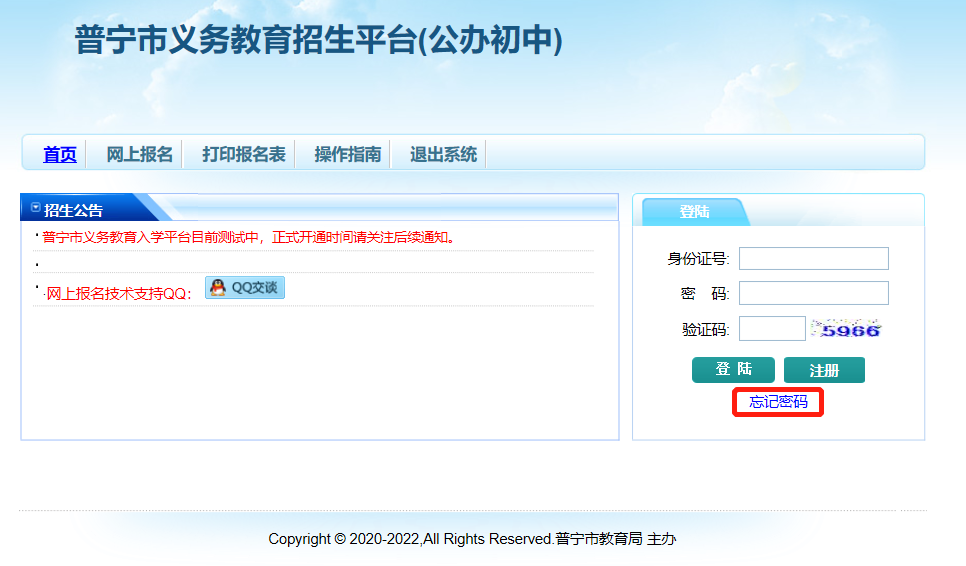
Task: Refresh the 5966 captcha image
Action: pos(846,329)
